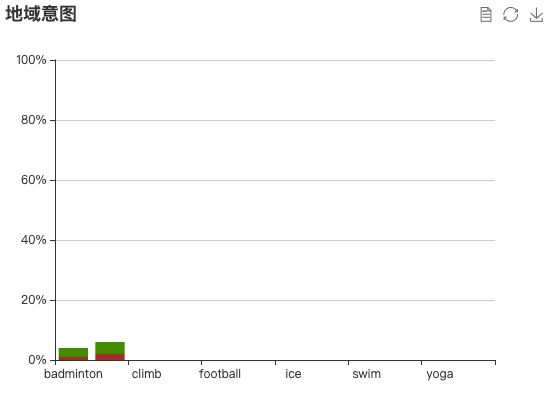Download chart as image icon
The width and height of the screenshot is (550, 420).
[x=536, y=15]
